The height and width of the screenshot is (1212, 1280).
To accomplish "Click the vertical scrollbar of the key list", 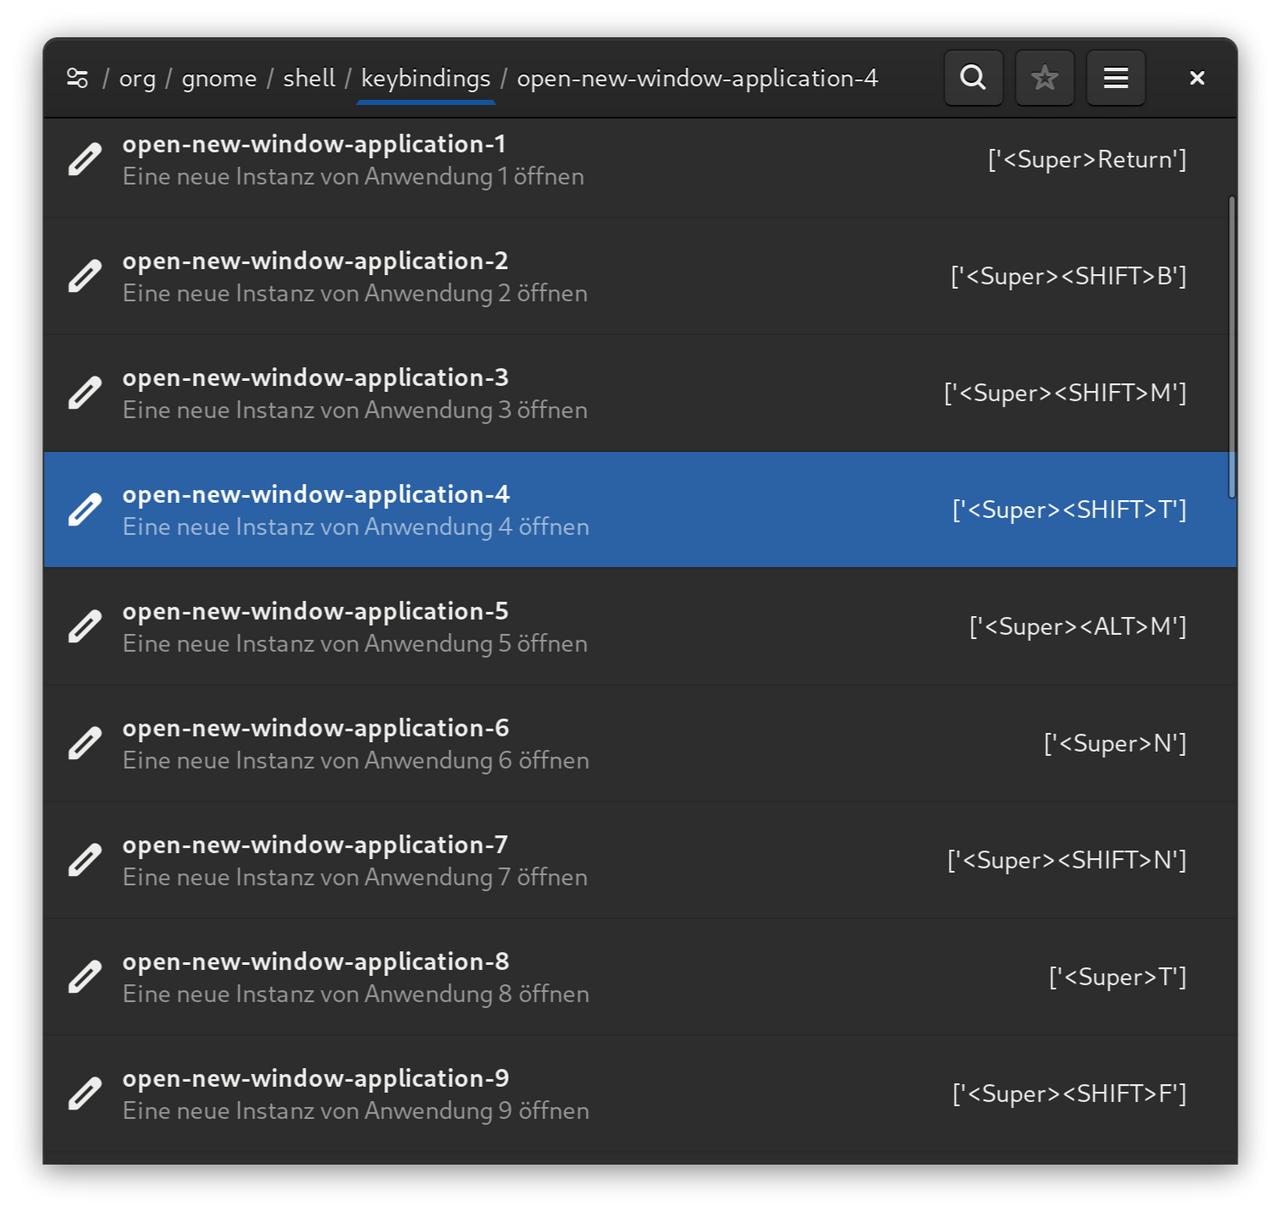I will [1231, 346].
